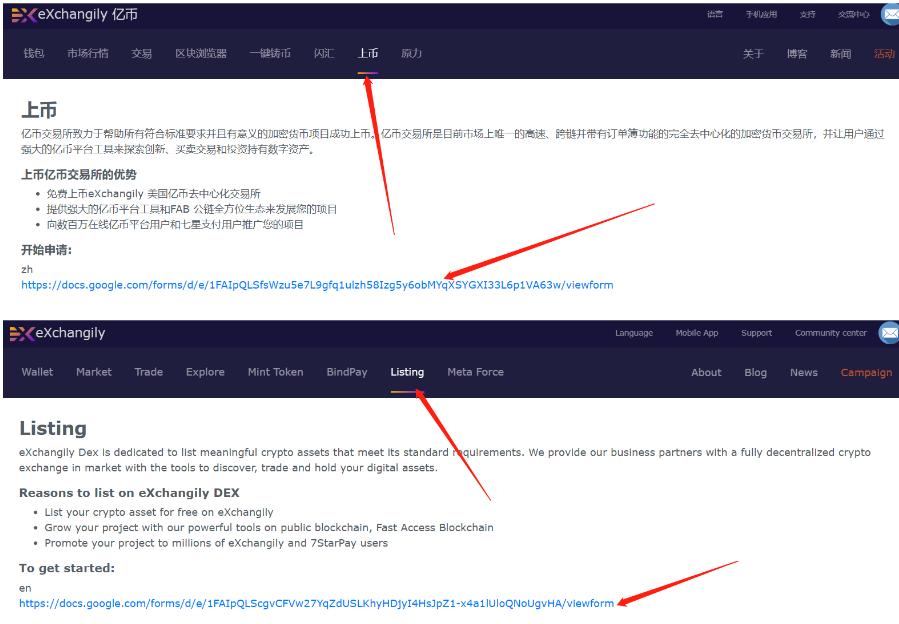Click the '上币亿币交易所的优势' subheading
The width and height of the screenshot is (899, 624).
click(79, 174)
